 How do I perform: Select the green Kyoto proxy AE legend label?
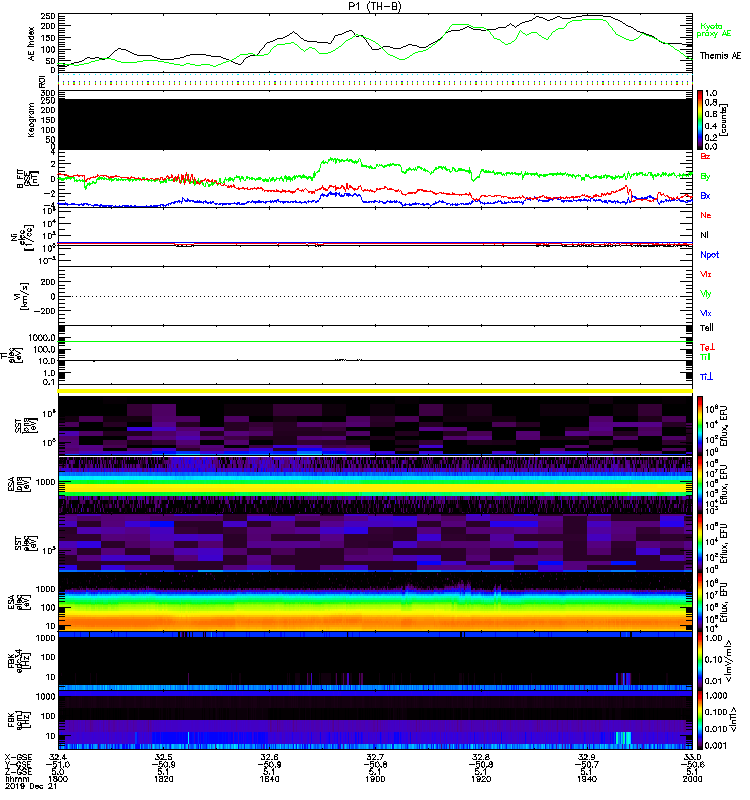(x=713, y=30)
